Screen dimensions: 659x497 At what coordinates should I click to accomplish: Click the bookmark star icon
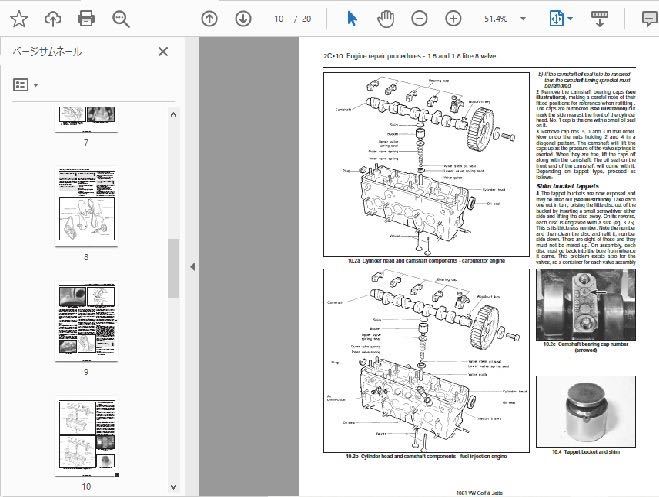click(19, 19)
